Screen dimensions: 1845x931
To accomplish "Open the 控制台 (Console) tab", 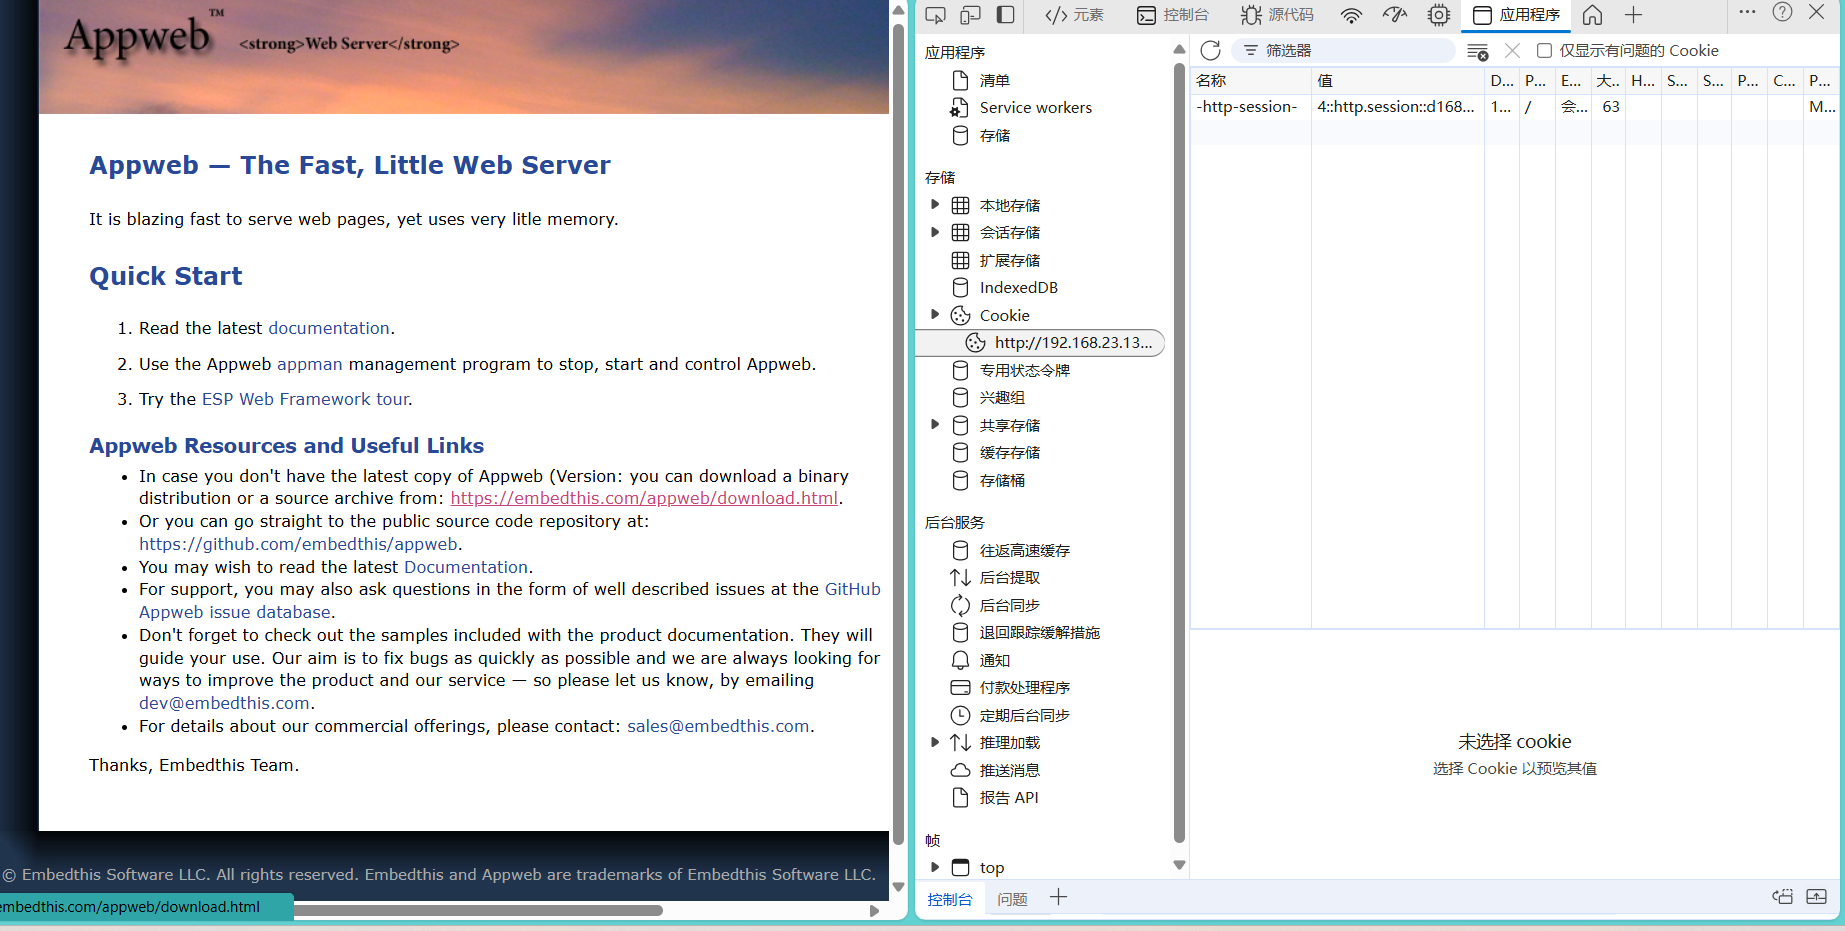I will pos(1173,15).
